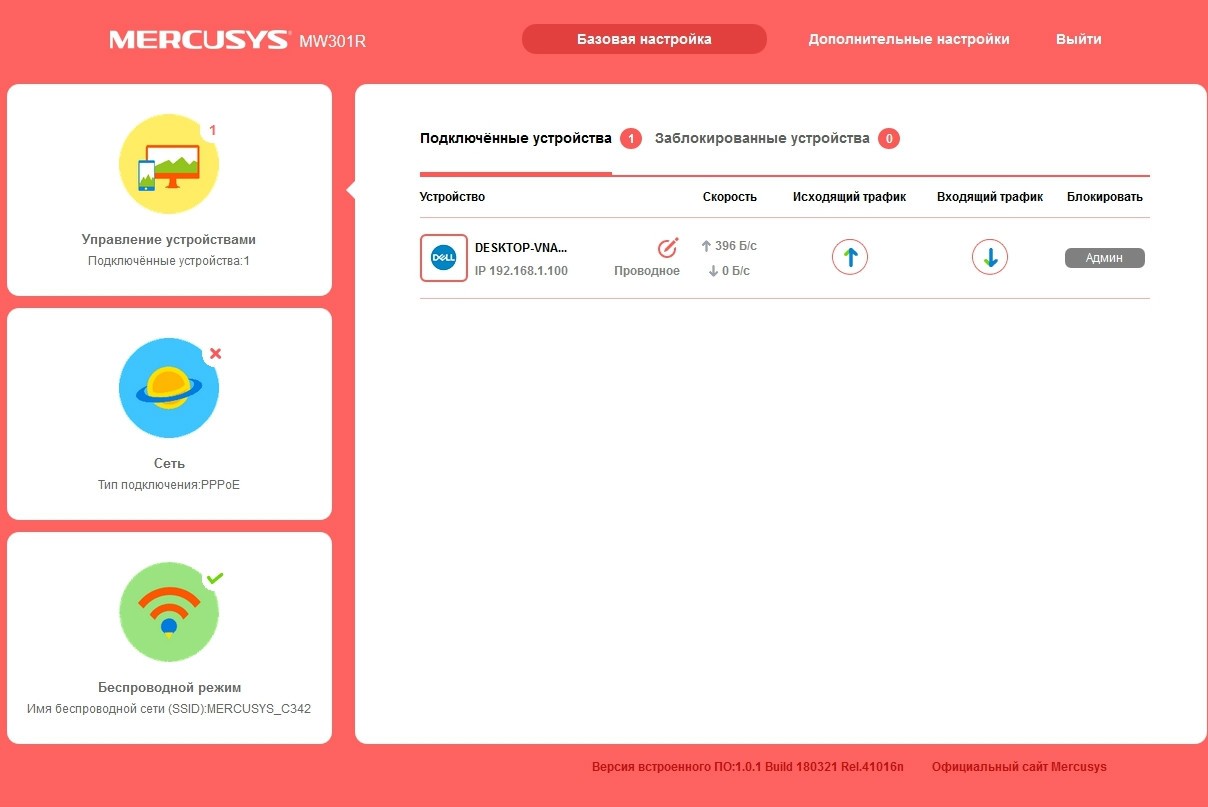Click the Wireless mode Wi-Fi icon
This screenshot has width=1208, height=807.
(x=168, y=611)
